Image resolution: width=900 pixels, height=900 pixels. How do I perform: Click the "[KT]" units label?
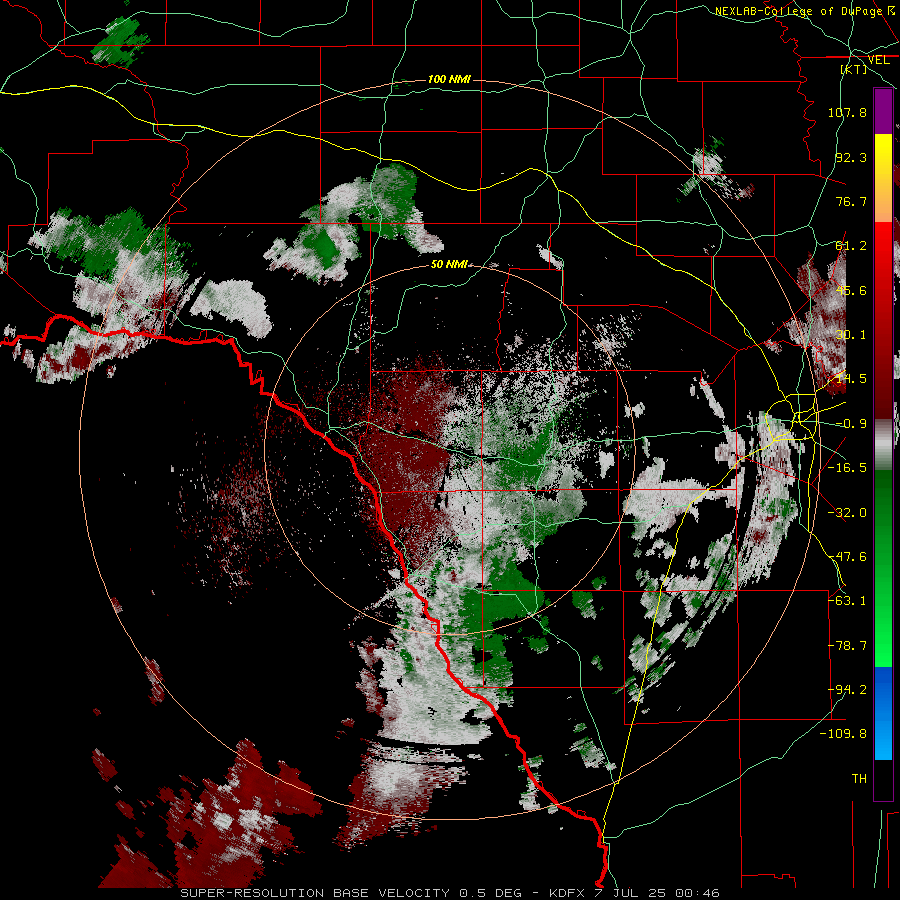pyautogui.click(x=854, y=69)
